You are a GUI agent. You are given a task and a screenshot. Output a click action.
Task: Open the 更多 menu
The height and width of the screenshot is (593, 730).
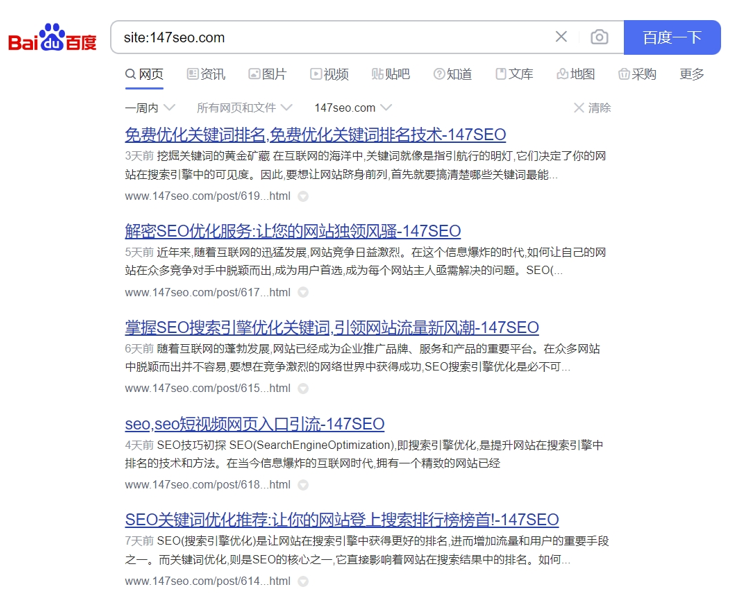pyautogui.click(x=692, y=74)
